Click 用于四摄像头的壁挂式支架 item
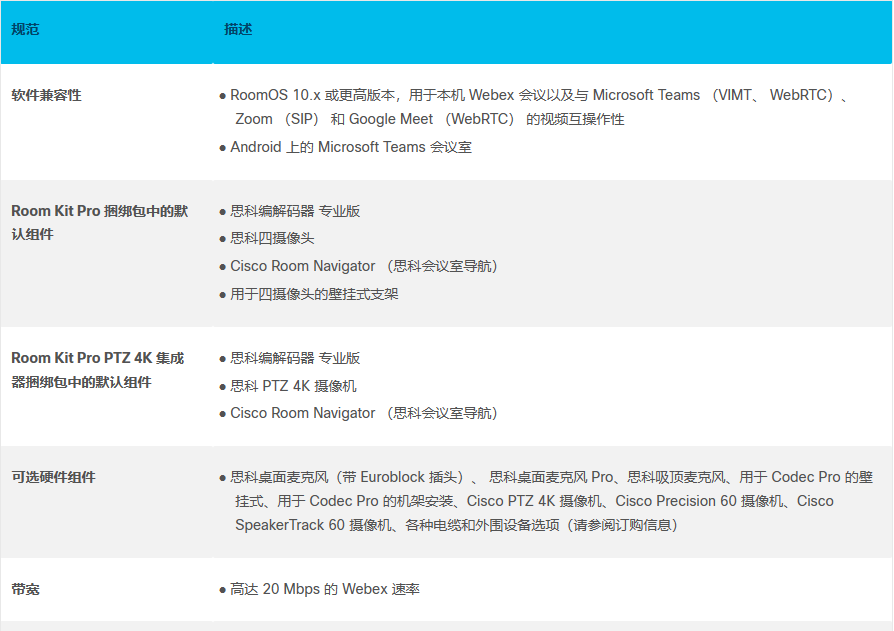Viewport: 894px width, 631px height. click(x=314, y=294)
